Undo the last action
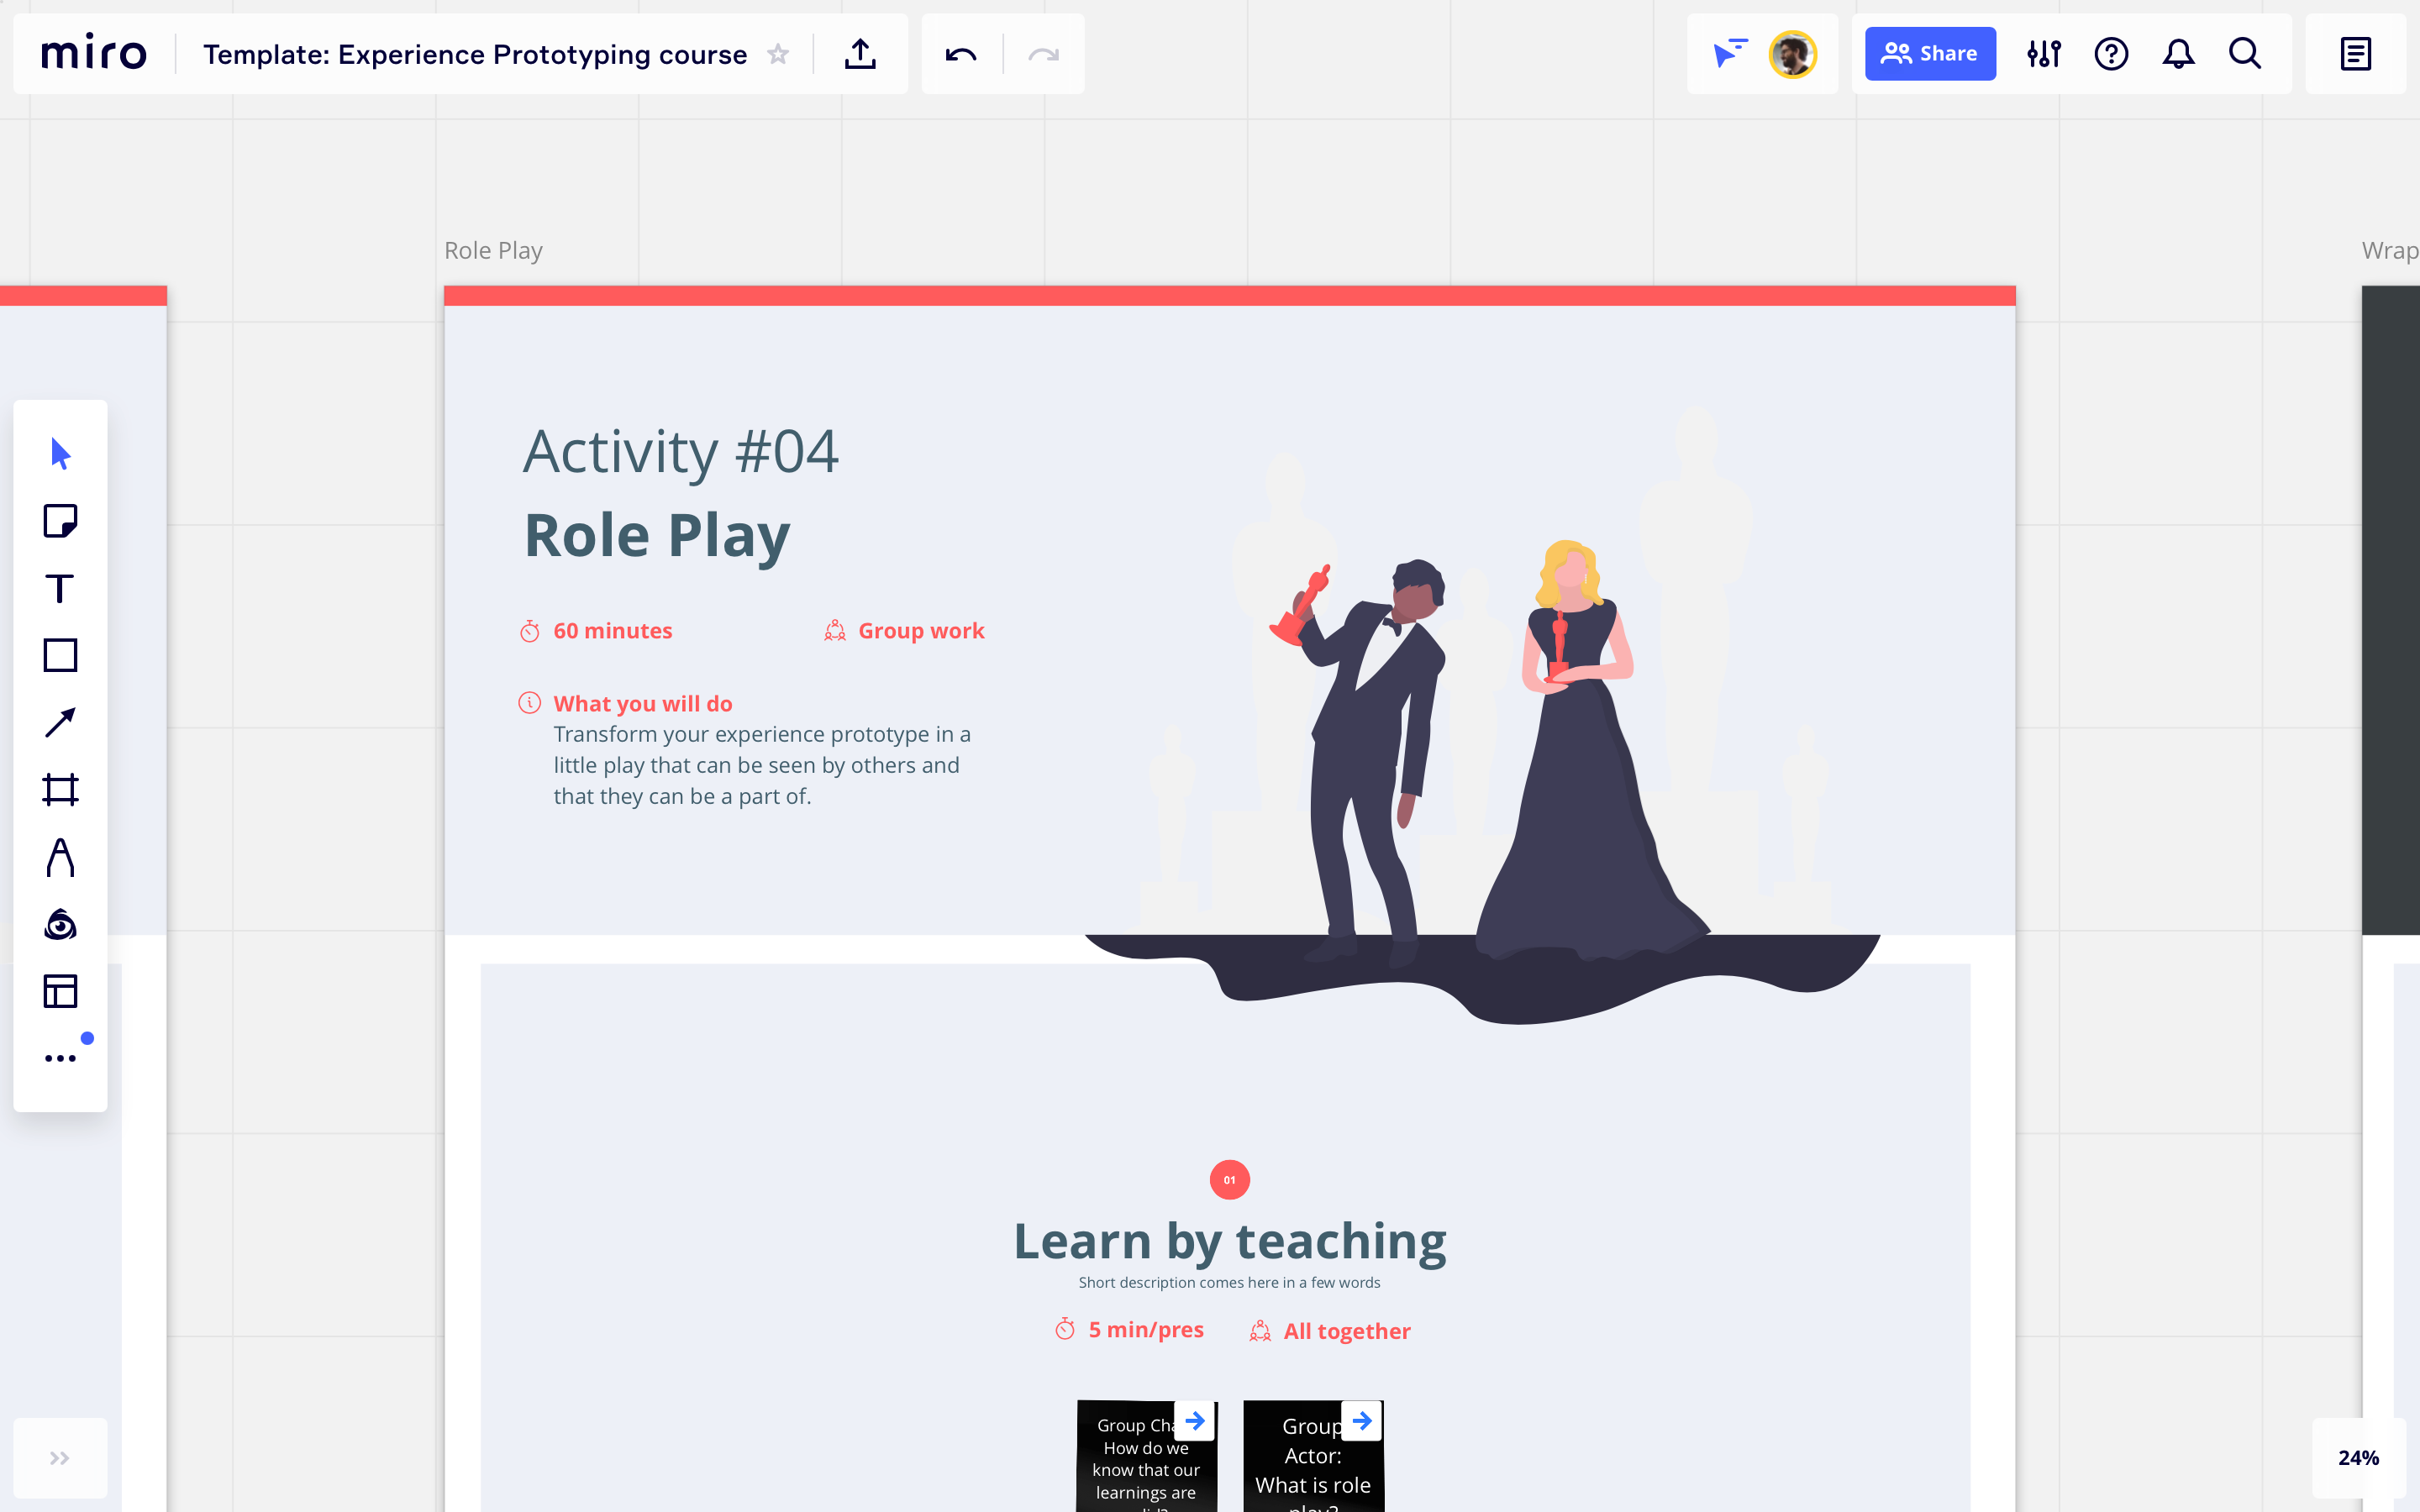This screenshot has height=1512, width=2420. pos(961,54)
